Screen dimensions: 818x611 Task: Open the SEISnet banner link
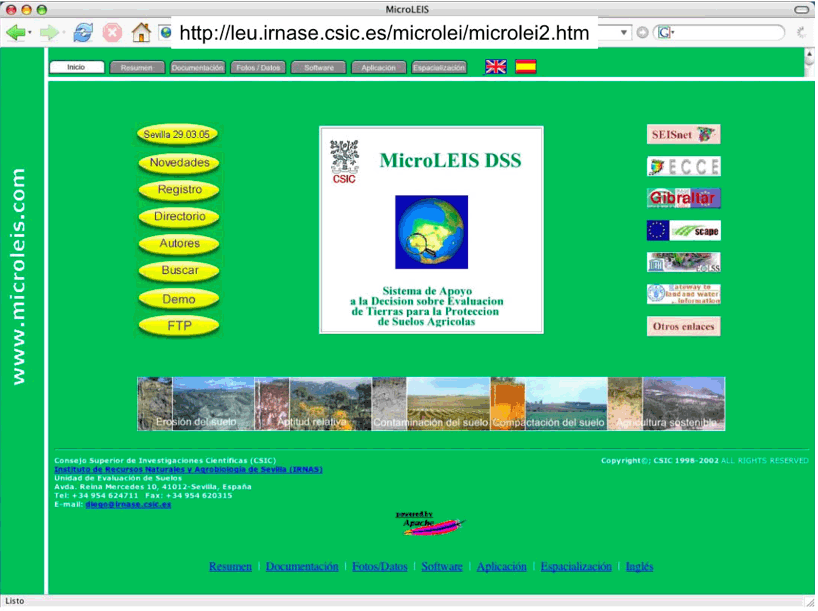pos(683,134)
